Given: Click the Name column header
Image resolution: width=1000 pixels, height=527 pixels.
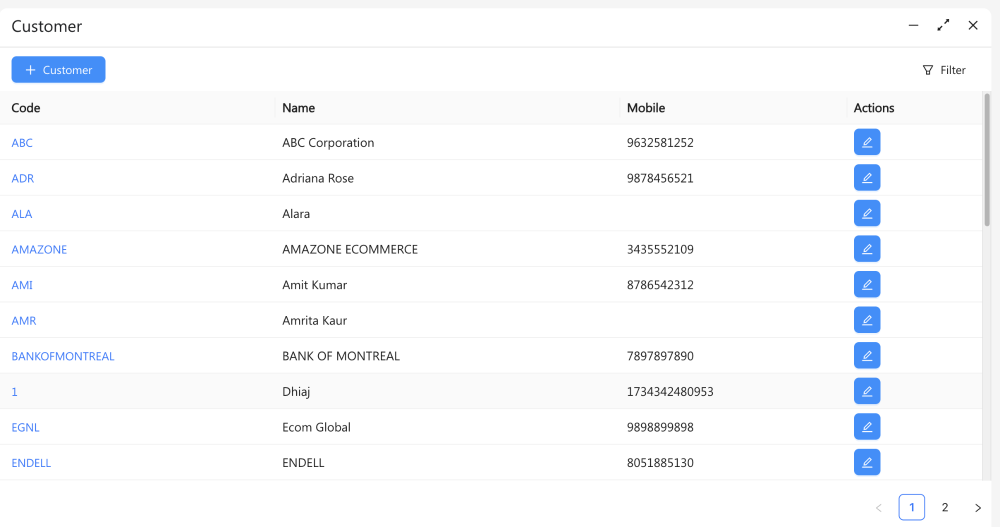Looking at the screenshot, I should (299, 108).
